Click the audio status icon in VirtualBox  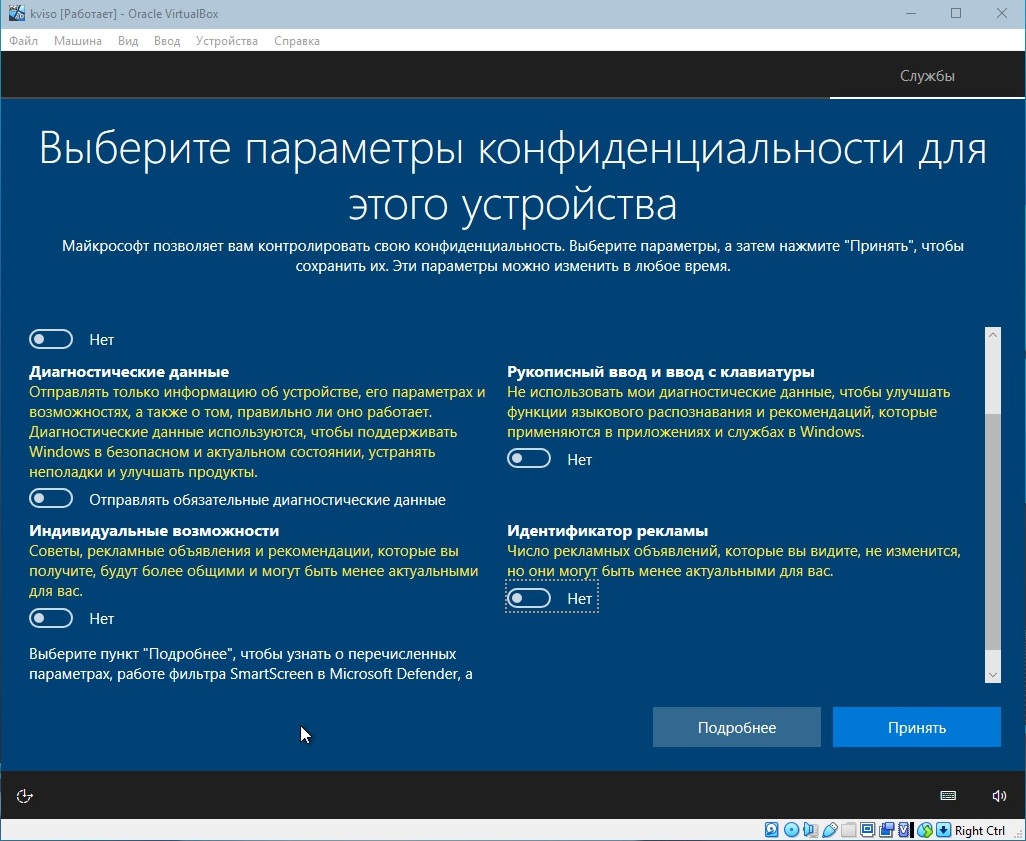tap(810, 830)
